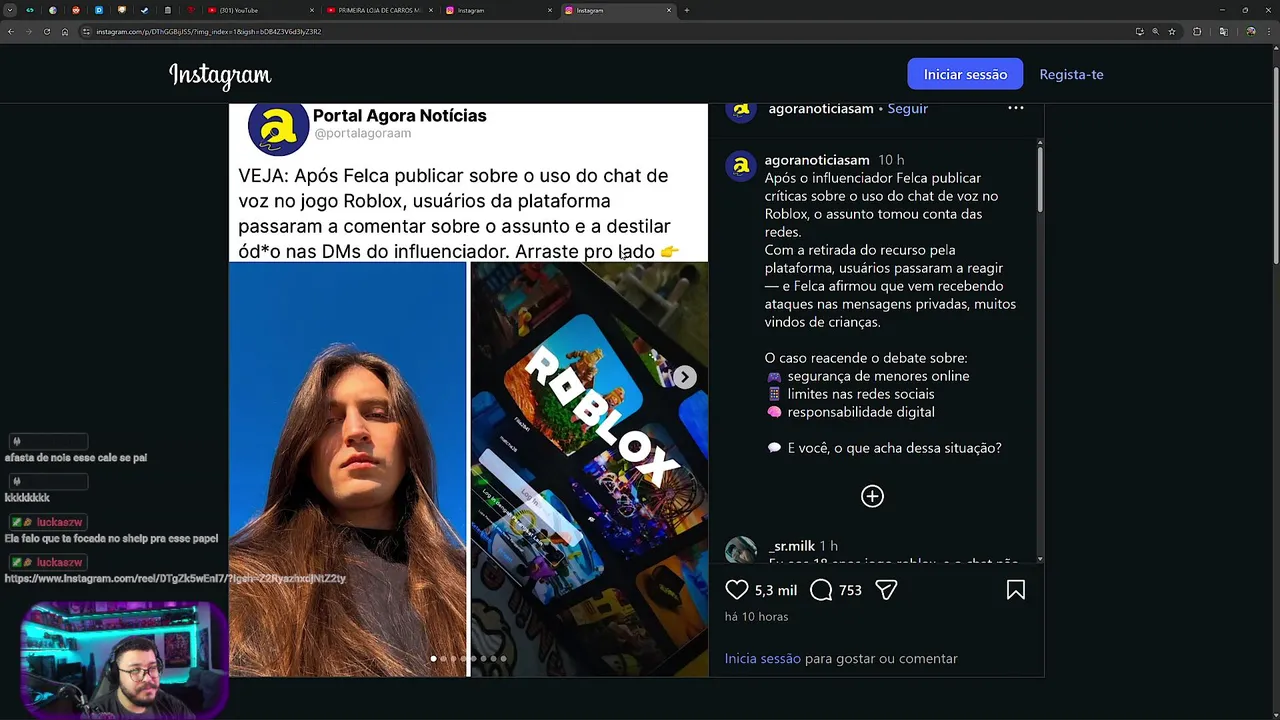Open the tab search dropdown arrow
1280x720 pixels.
(x=10, y=10)
